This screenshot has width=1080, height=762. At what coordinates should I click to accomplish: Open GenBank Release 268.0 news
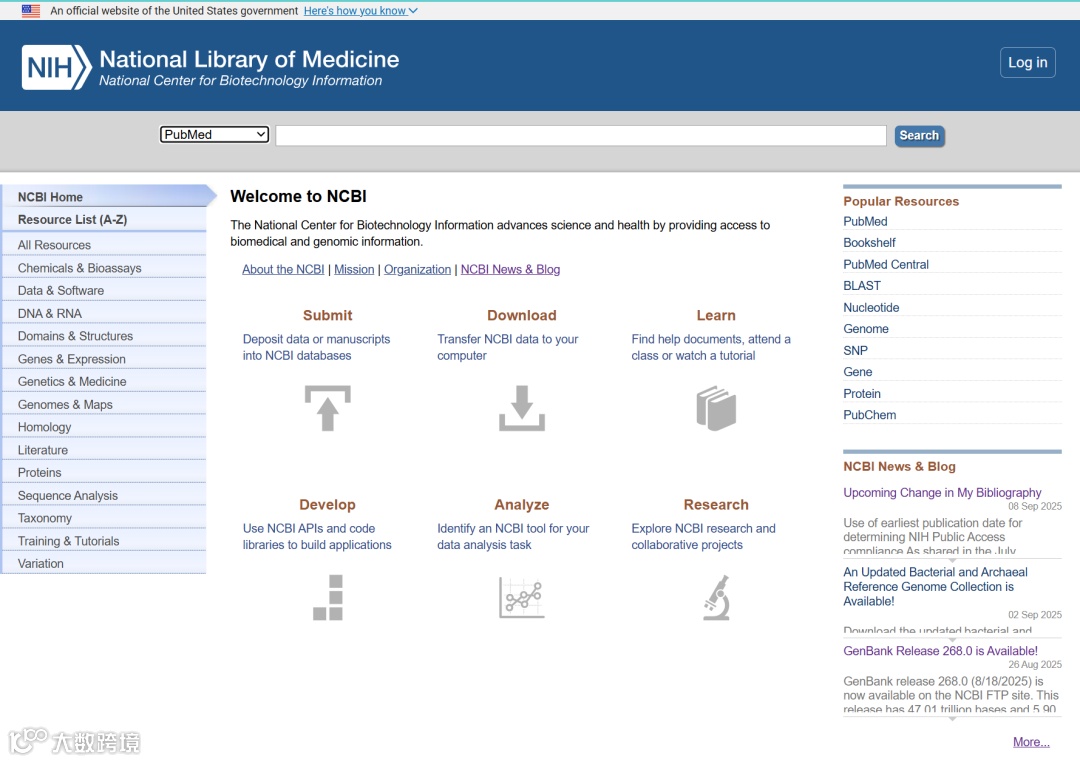940,651
